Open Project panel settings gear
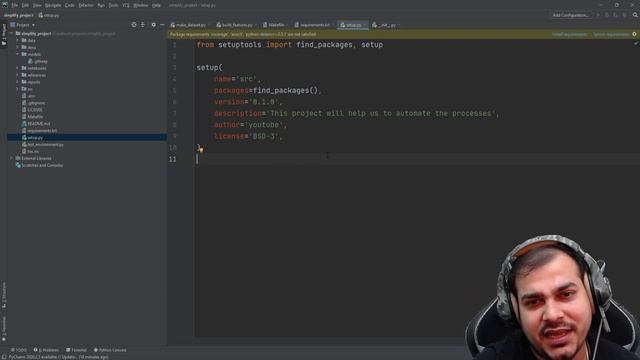Image resolution: width=640 pixels, height=360 pixels. pos(153,25)
